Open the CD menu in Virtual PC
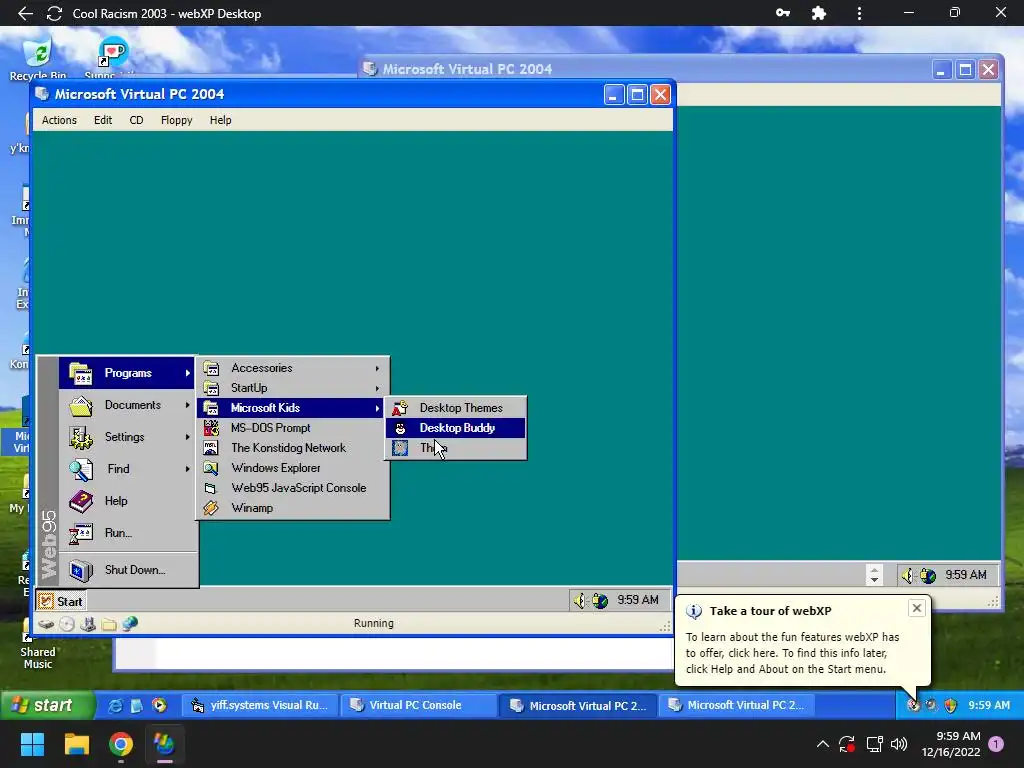The height and width of the screenshot is (768, 1024). tap(136, 120)
